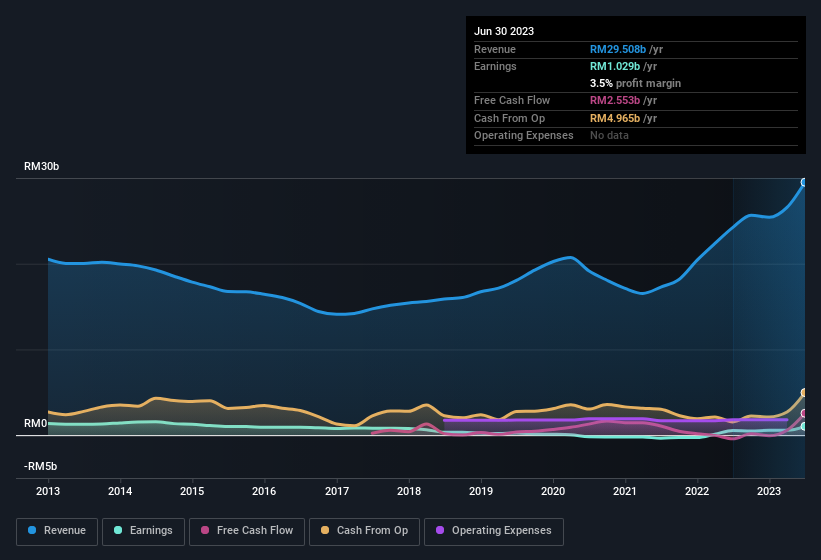Toggle the Earnings legend button
Image resolution: width=821 pixels, height=560 pixels.
(143, 531)
